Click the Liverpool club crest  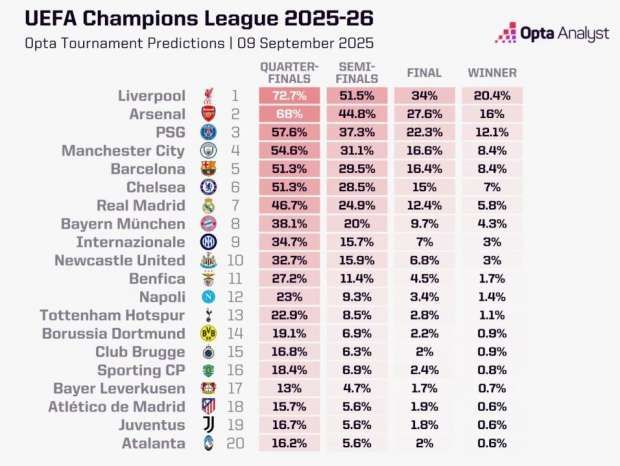pyautogui.click(x=208, y=96)
